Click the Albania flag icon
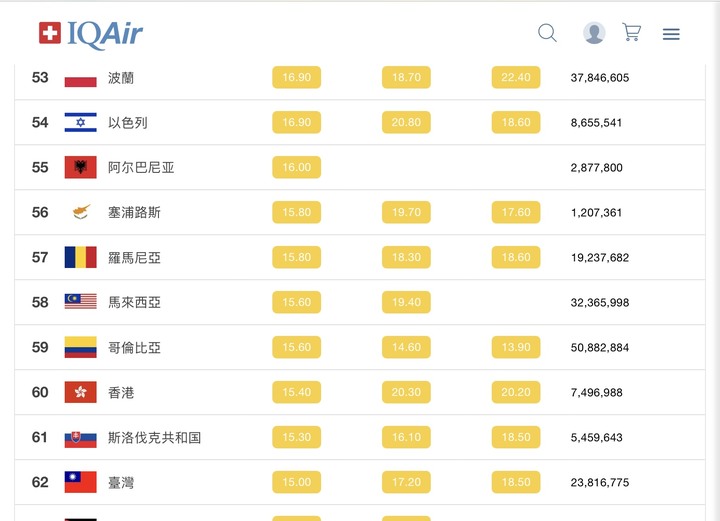This screenshot has height=521, width=720. 80,167
